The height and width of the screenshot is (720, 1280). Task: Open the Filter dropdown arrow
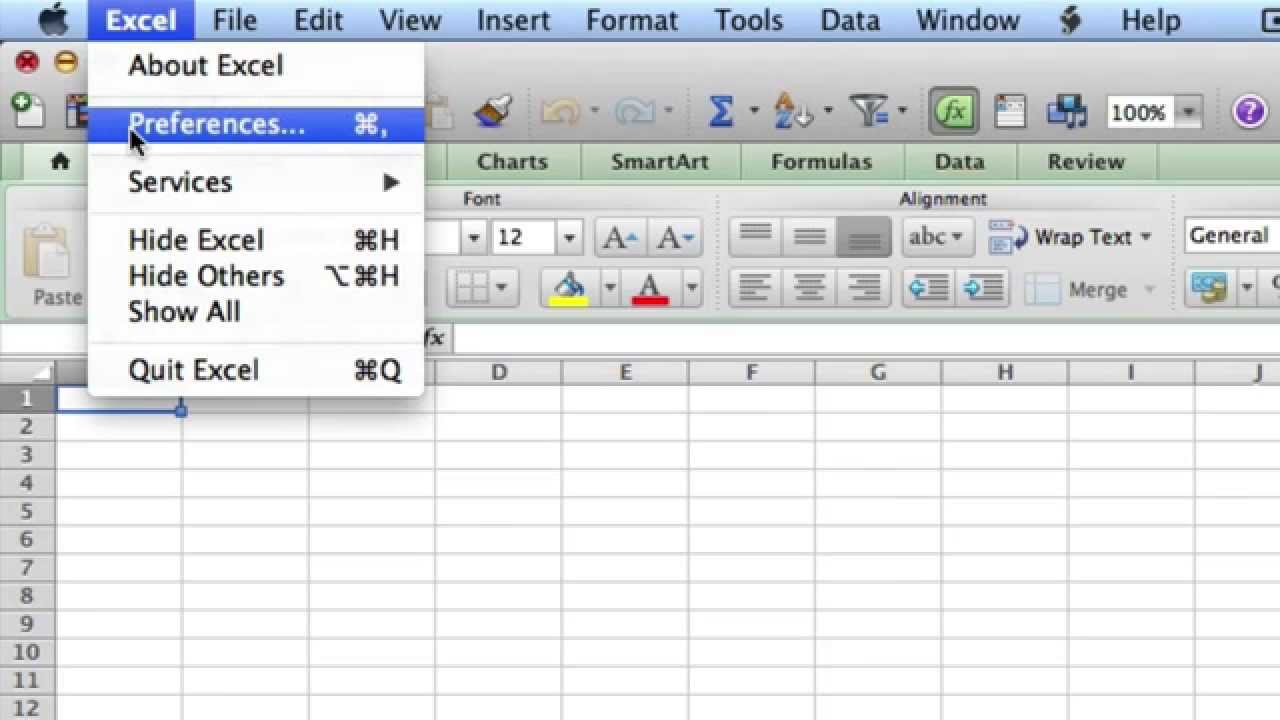[x=902, y=112]
